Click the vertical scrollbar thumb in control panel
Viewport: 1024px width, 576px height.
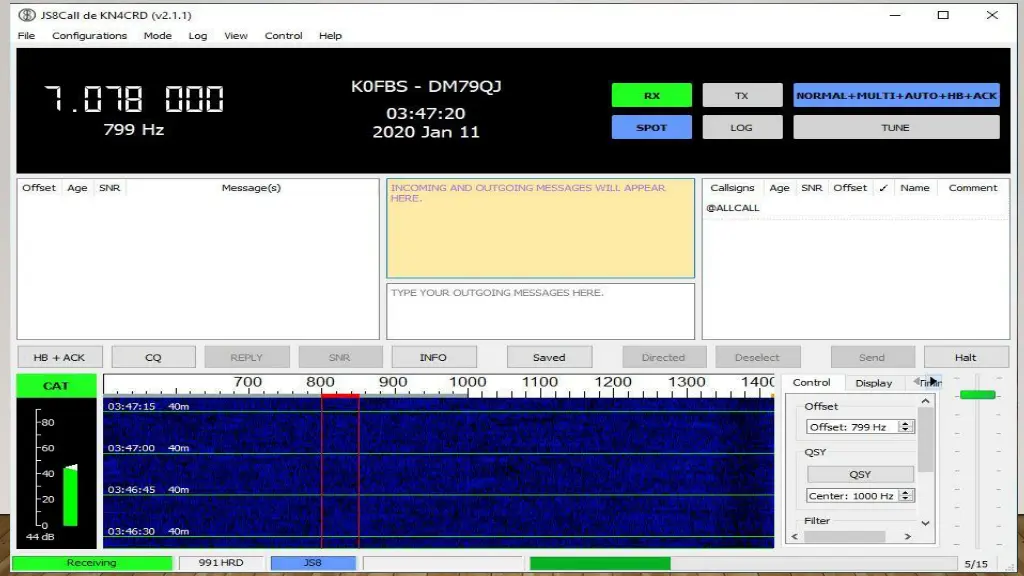925,440
